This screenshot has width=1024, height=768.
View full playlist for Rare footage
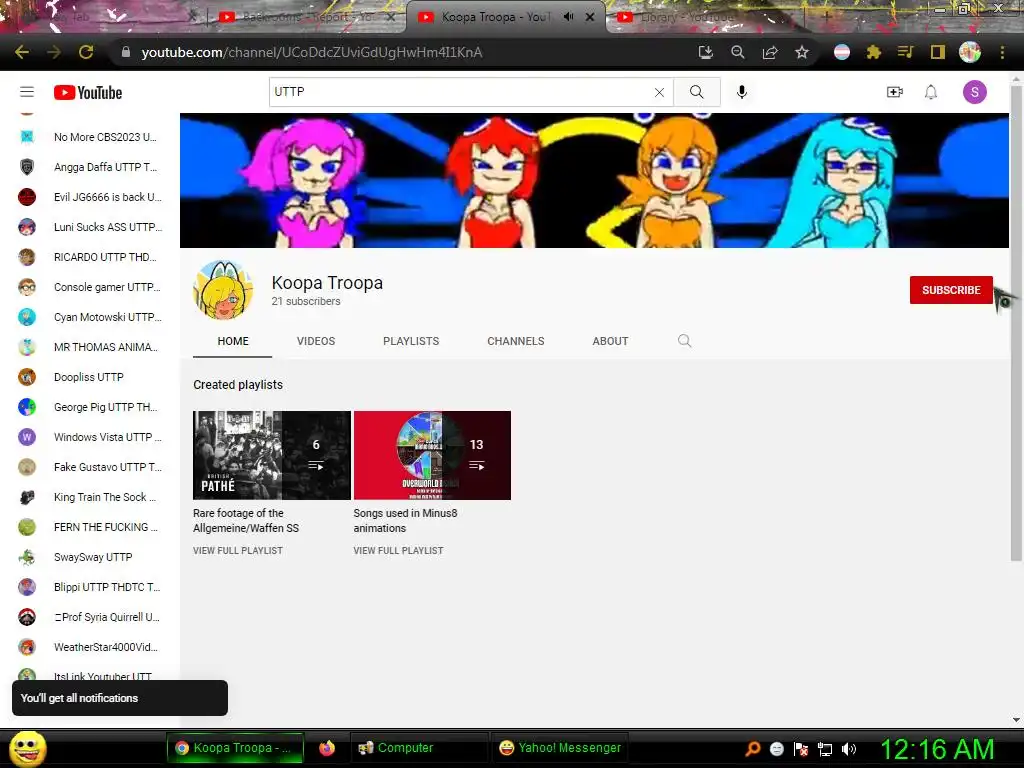238,551
